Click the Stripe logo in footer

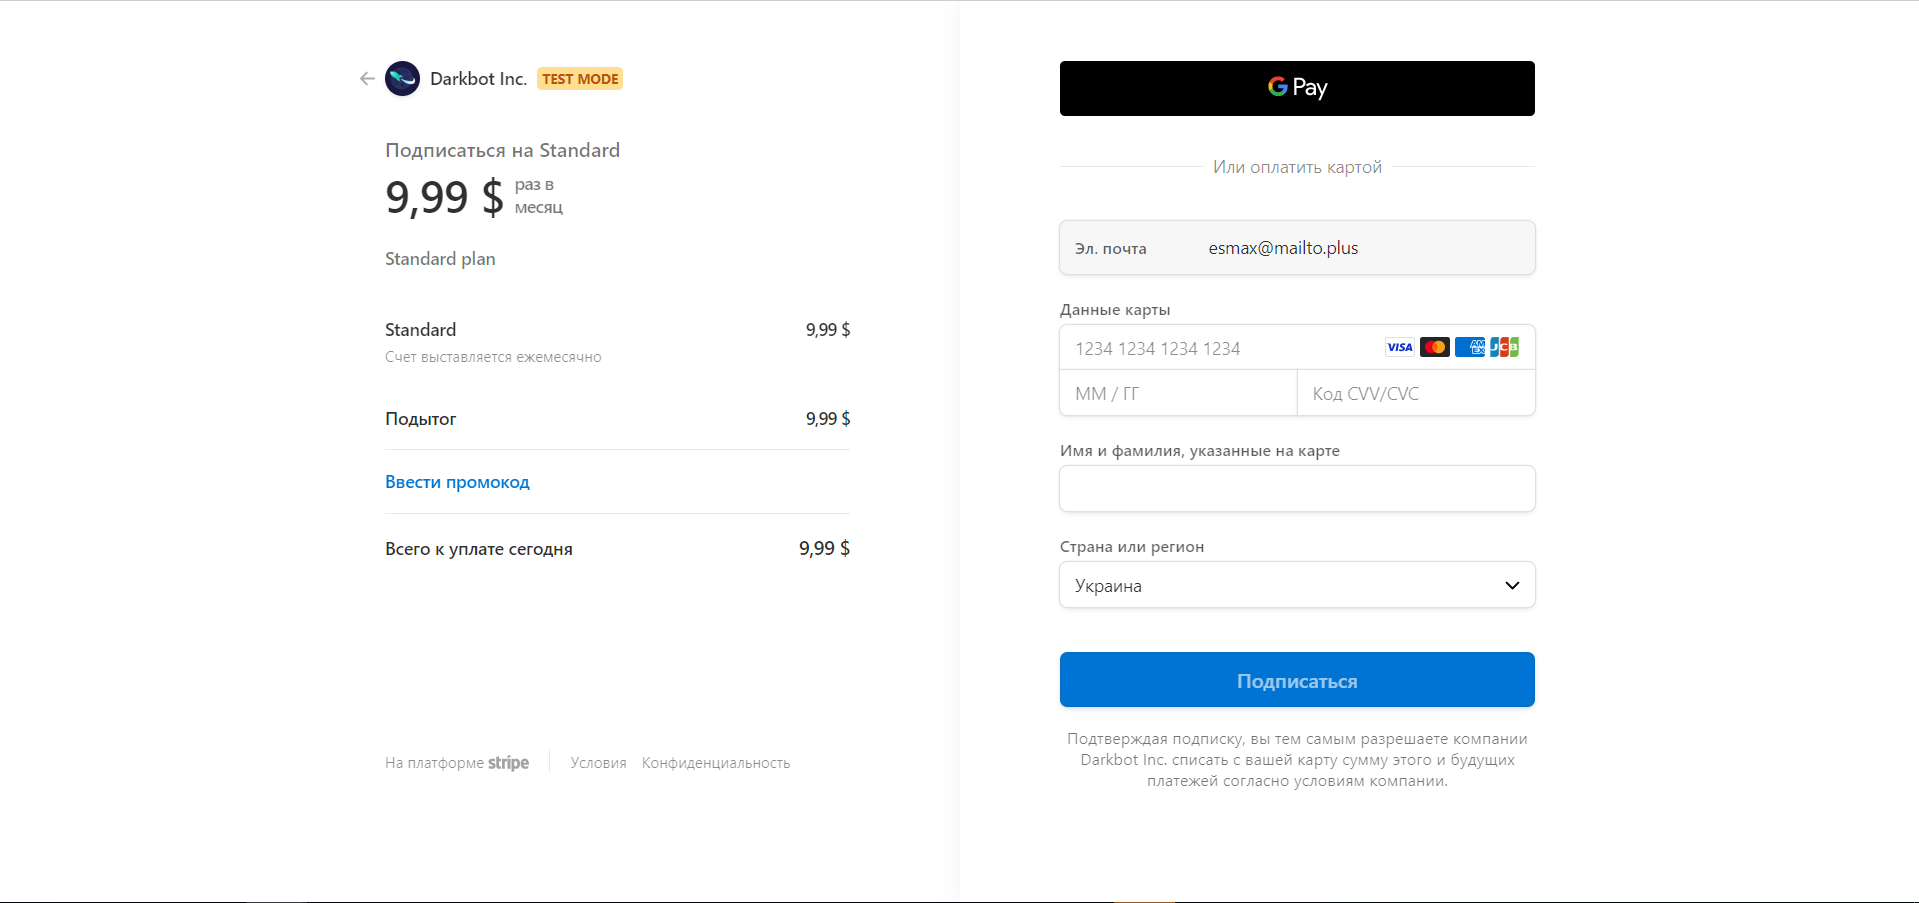[x=508, y=763]
